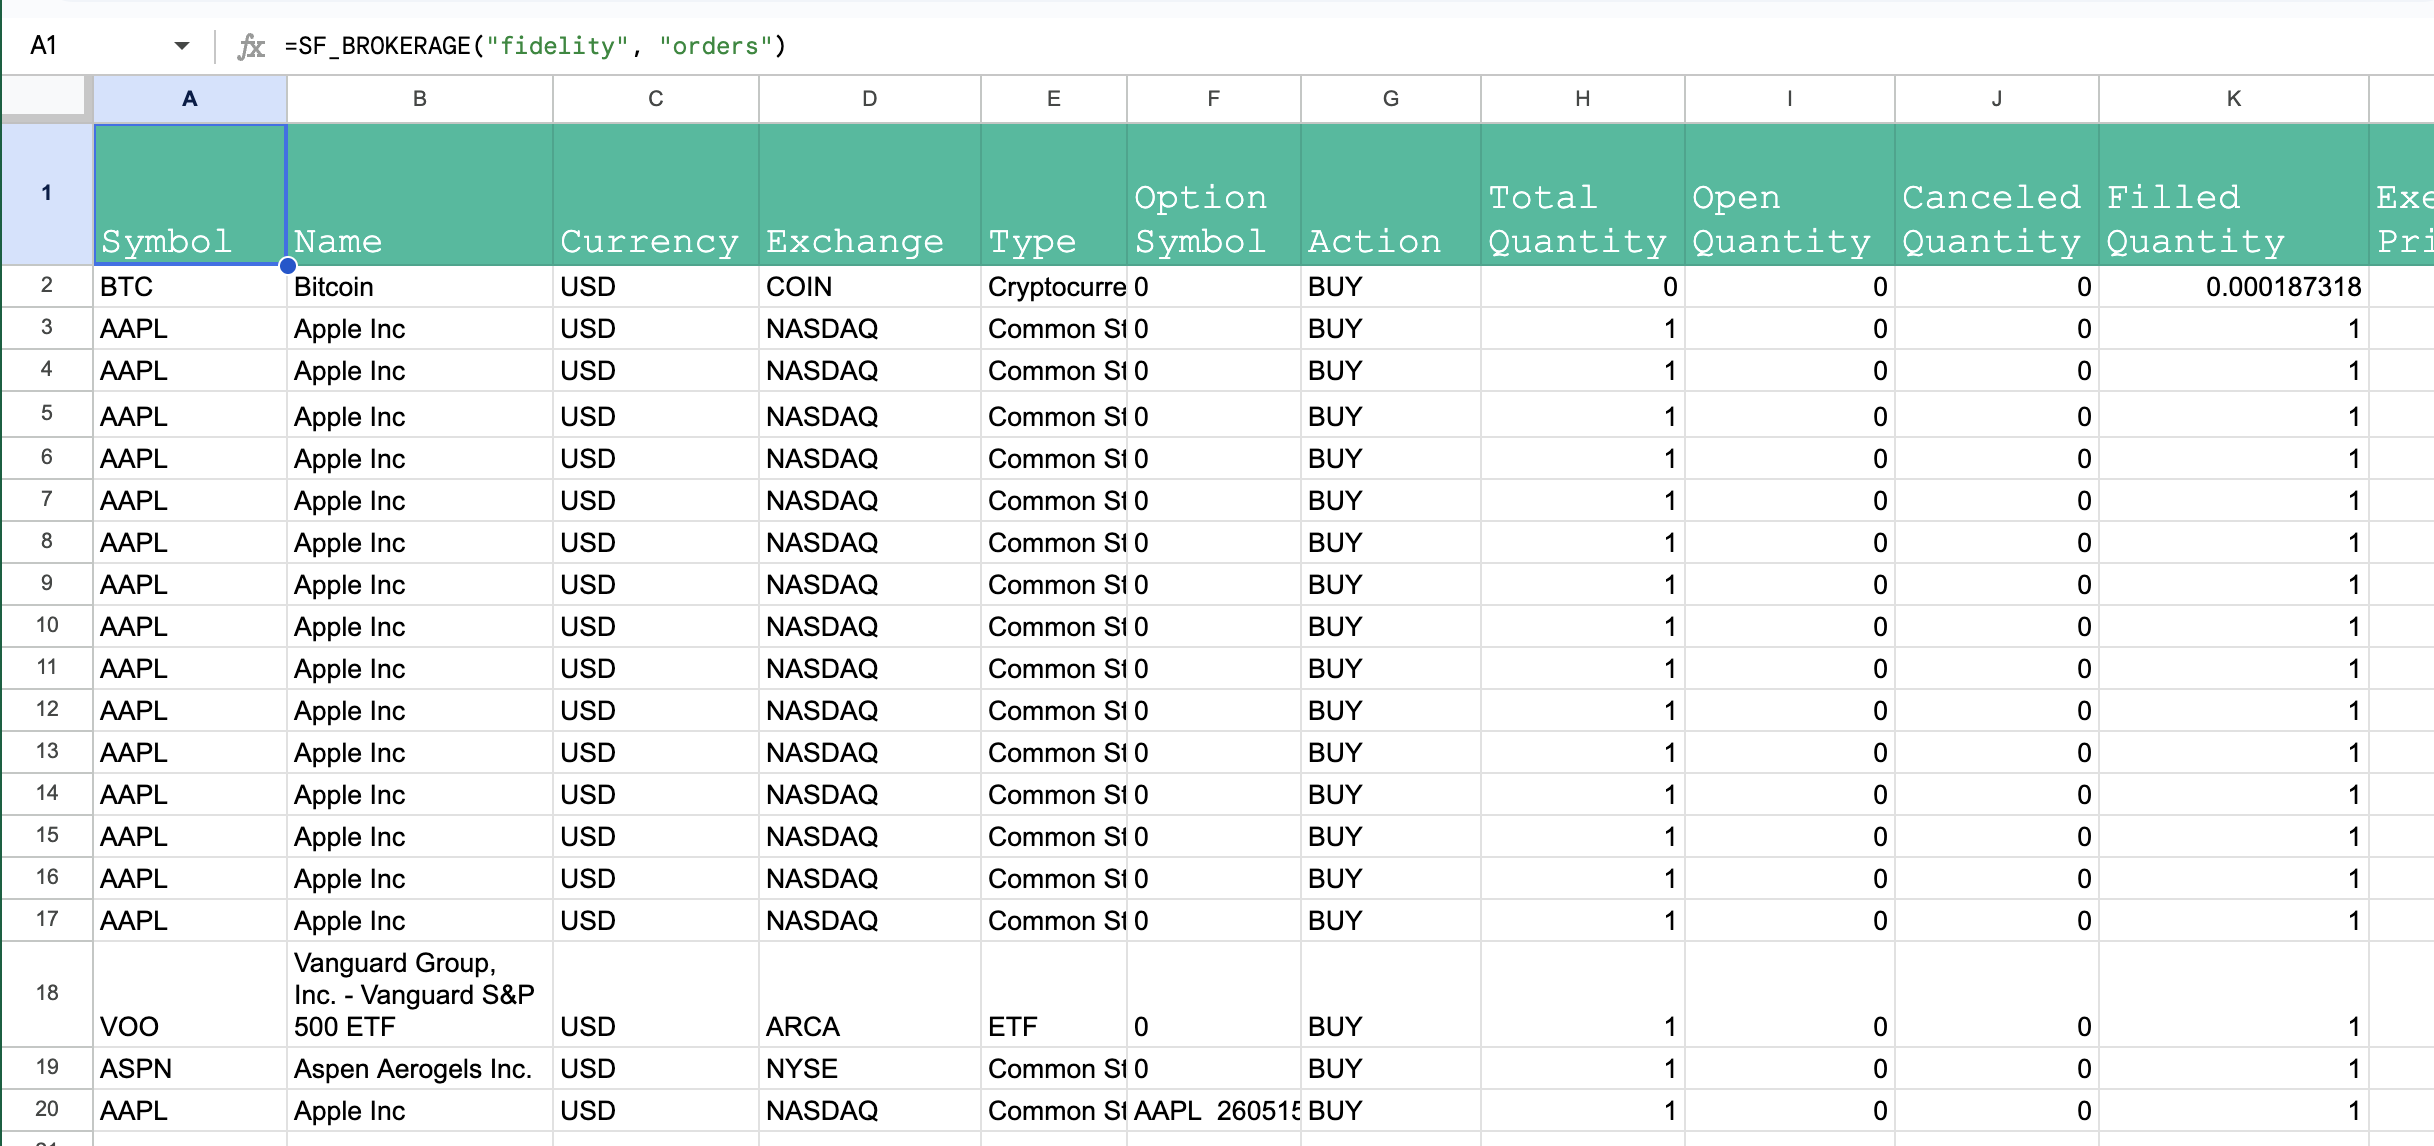The height and width of the screenshot is (1146, 2434).
Task: Click the AAPL symbol cell in row 3
Action: [x=190, y=329]
